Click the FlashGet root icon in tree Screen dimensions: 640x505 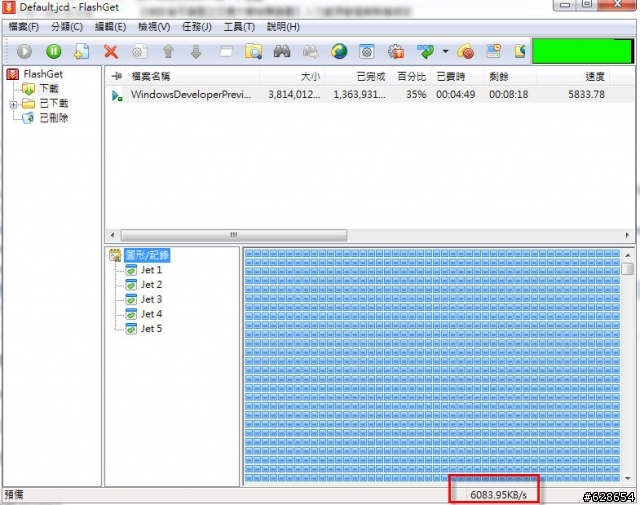(13, 74)
